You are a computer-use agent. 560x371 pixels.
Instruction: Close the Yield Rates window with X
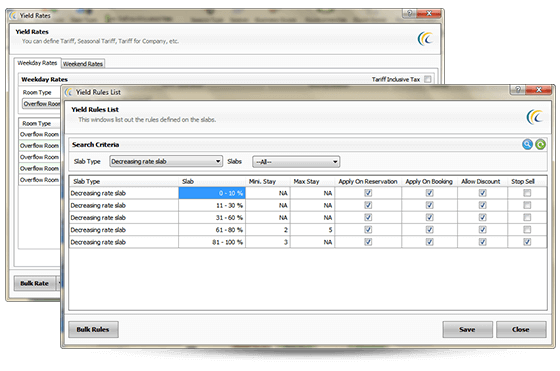pos(429,13)
